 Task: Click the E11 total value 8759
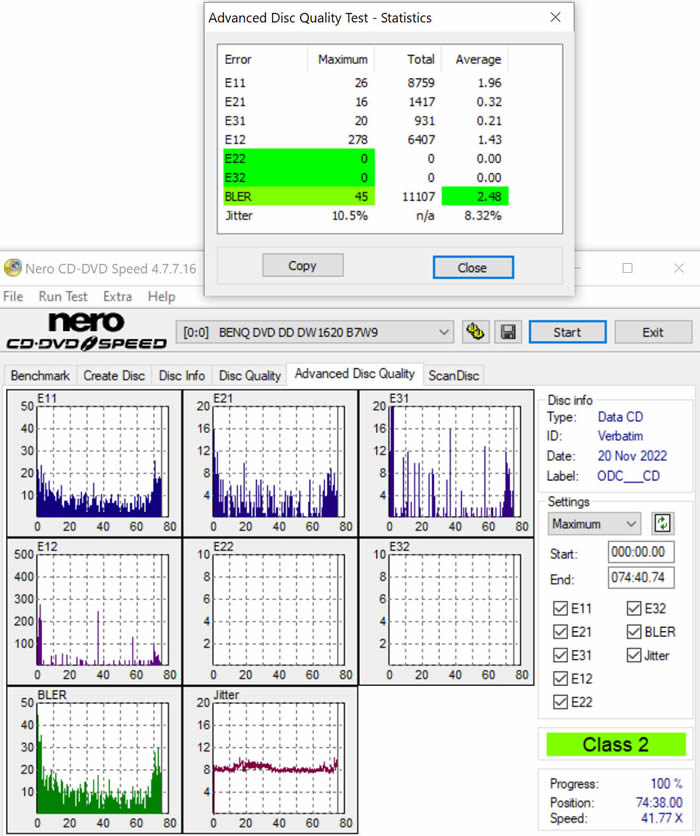[421, 83]
